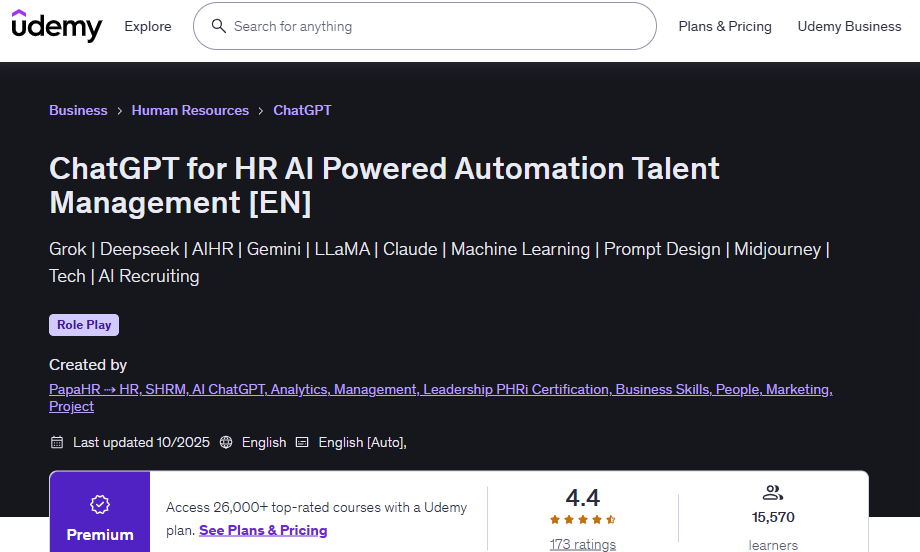Viewport: 920px width, 552px height.
Task: Click the search magnifier icon
Action: point(218,26)
